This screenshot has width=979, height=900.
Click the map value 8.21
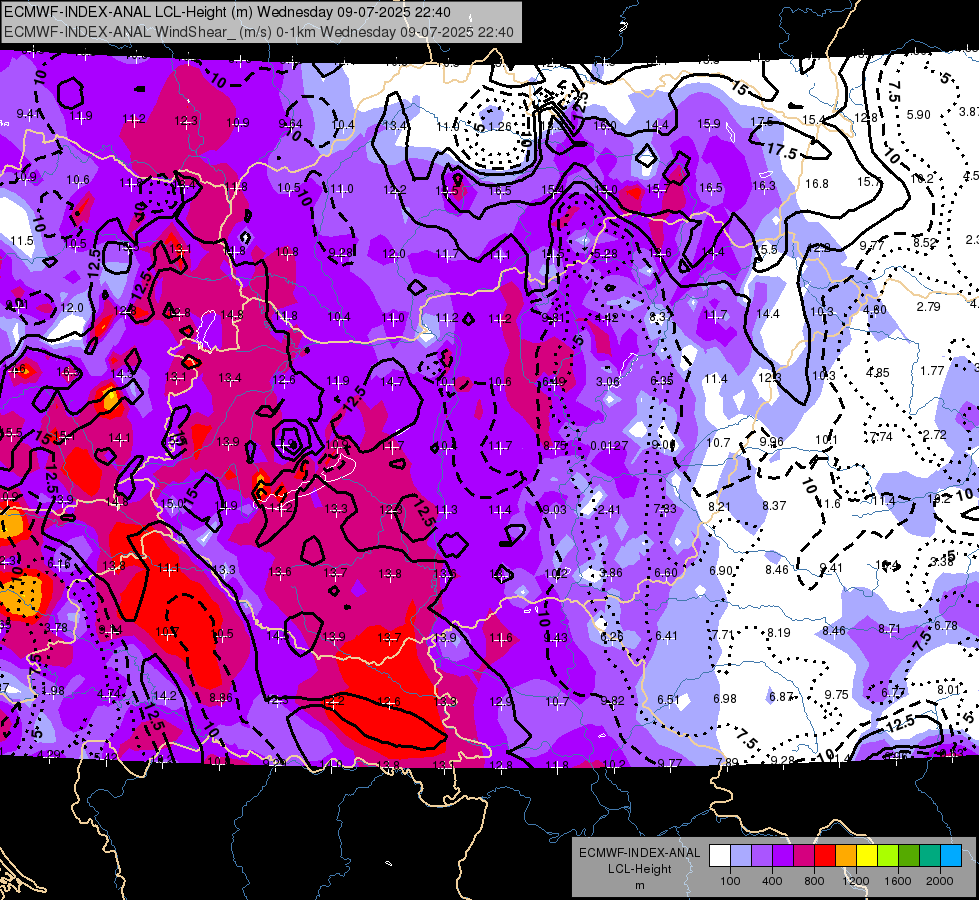719,507
